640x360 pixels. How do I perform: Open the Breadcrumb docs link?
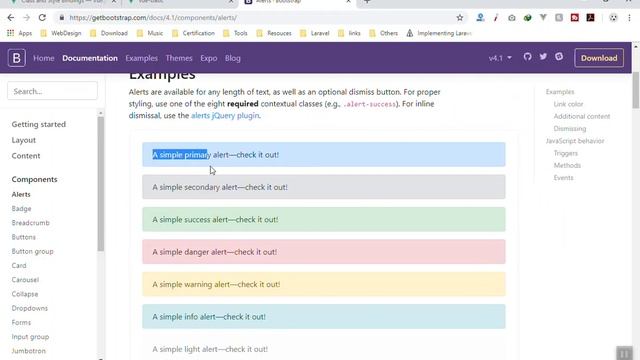point(31,223)
